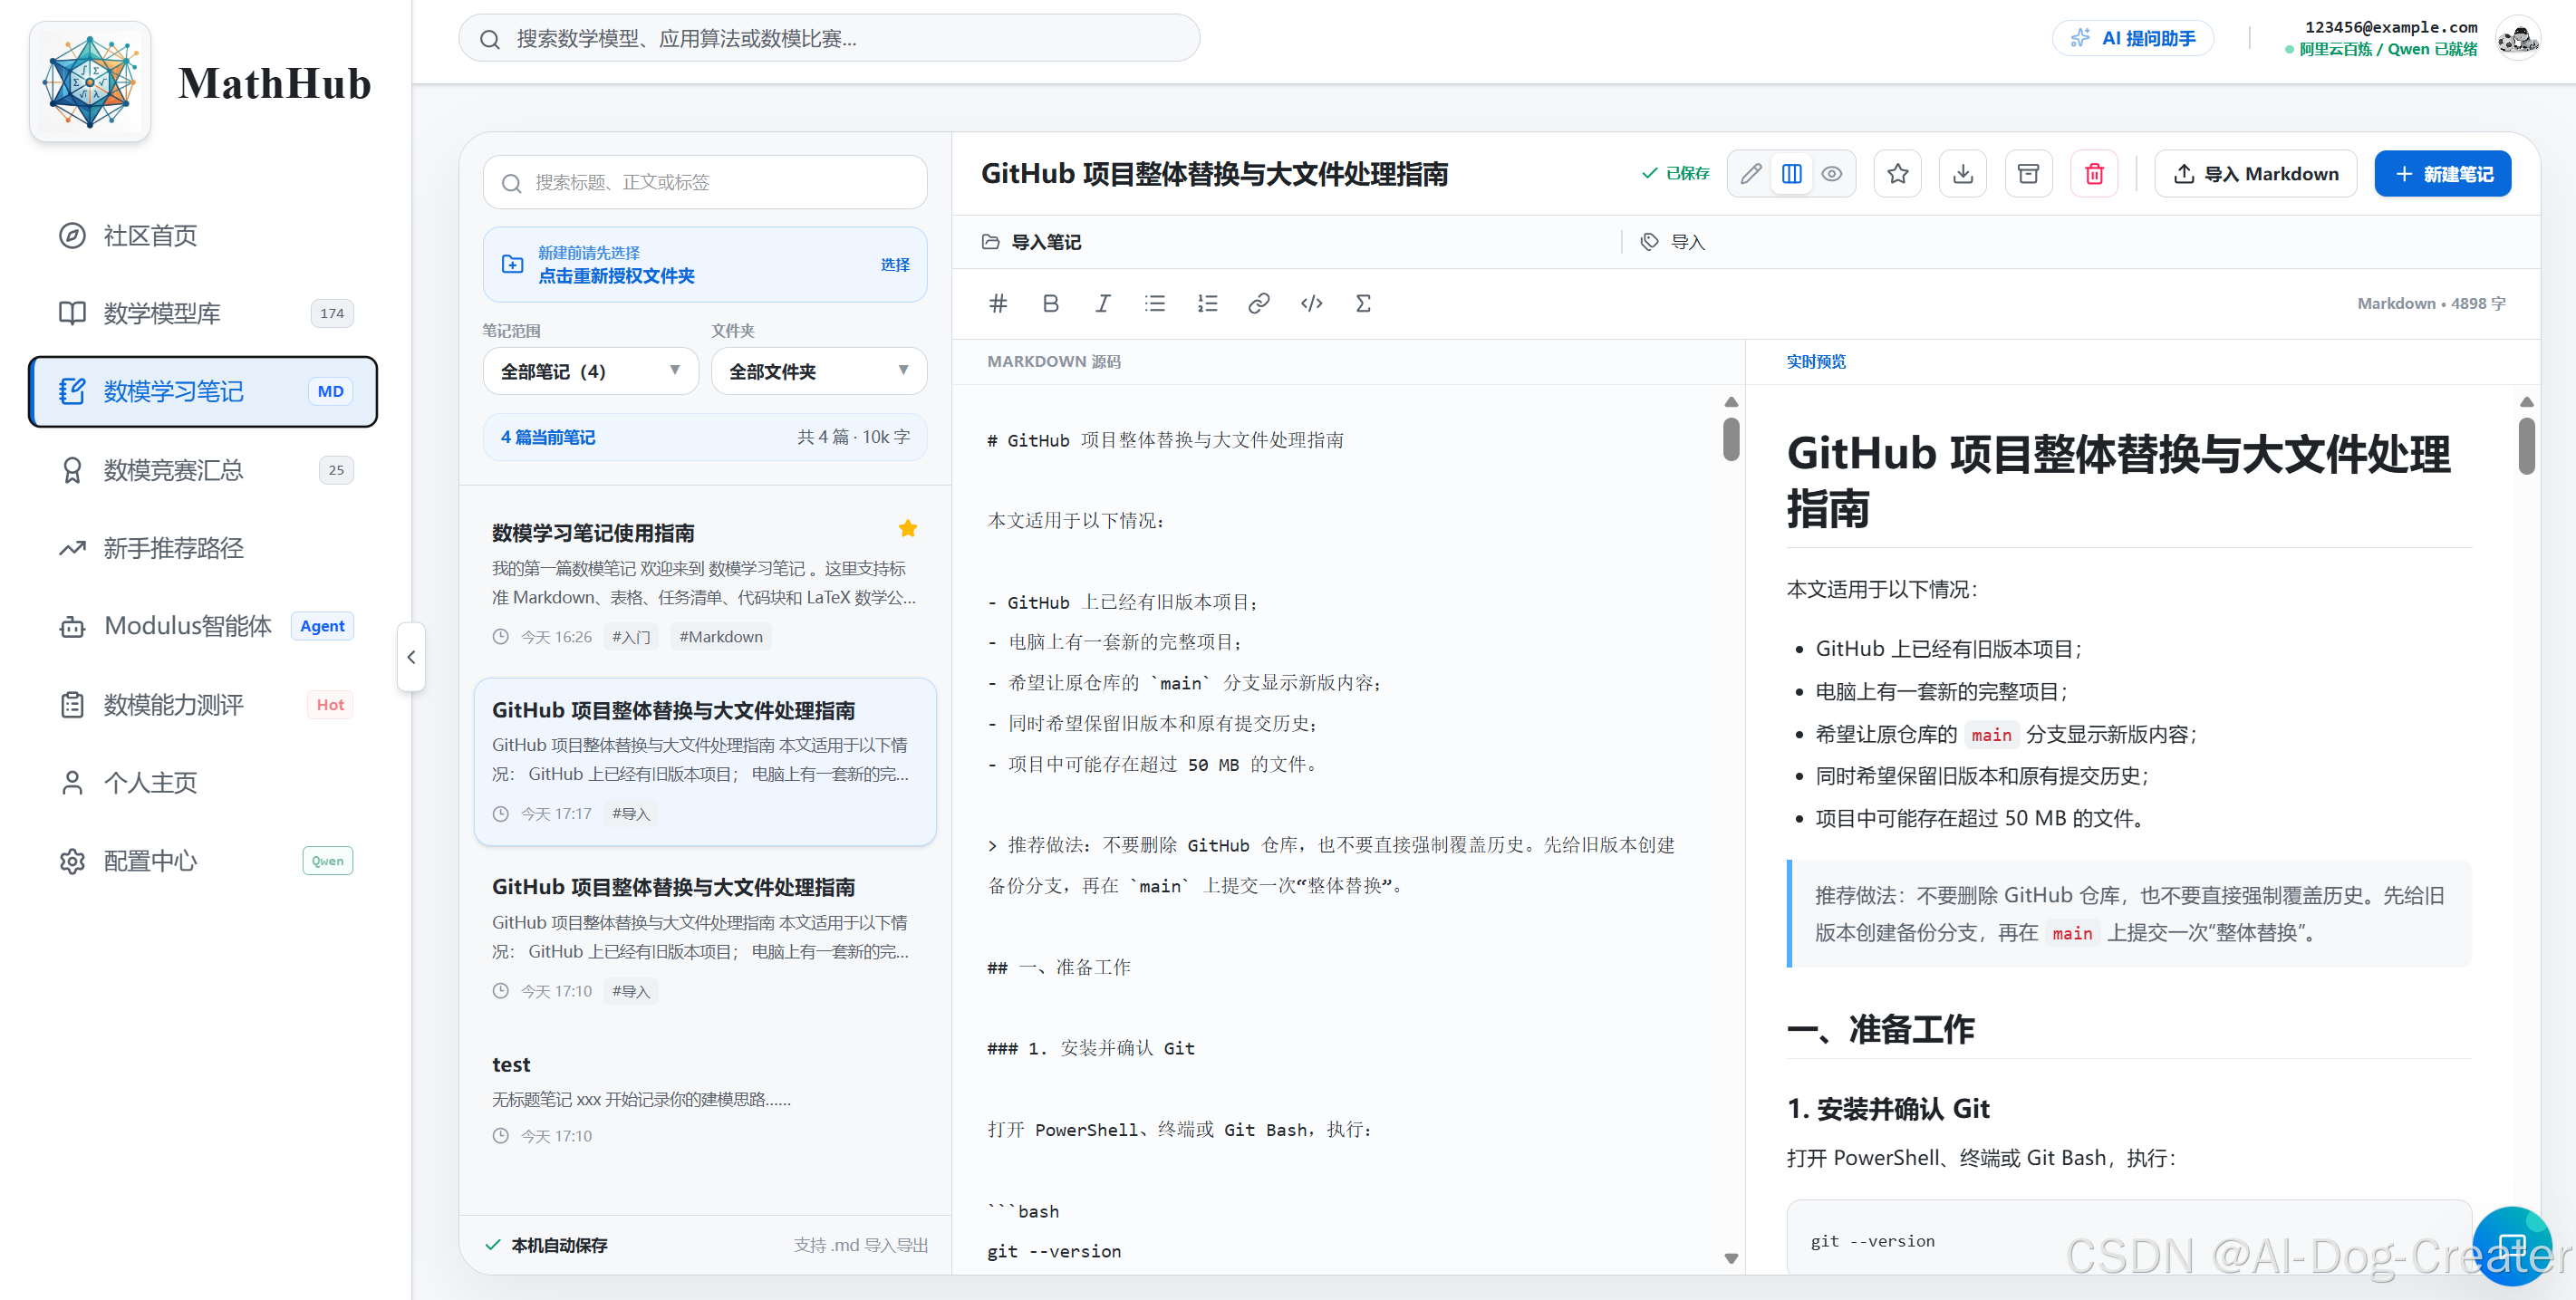Click the Markdown • 4898 字 counter

tap(2431, 303)
